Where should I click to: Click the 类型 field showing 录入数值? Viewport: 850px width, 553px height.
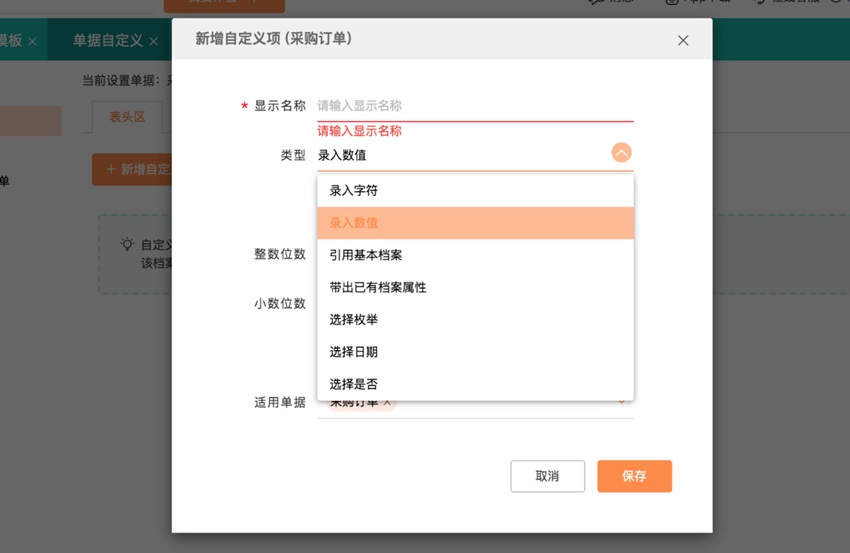point(460,155)
